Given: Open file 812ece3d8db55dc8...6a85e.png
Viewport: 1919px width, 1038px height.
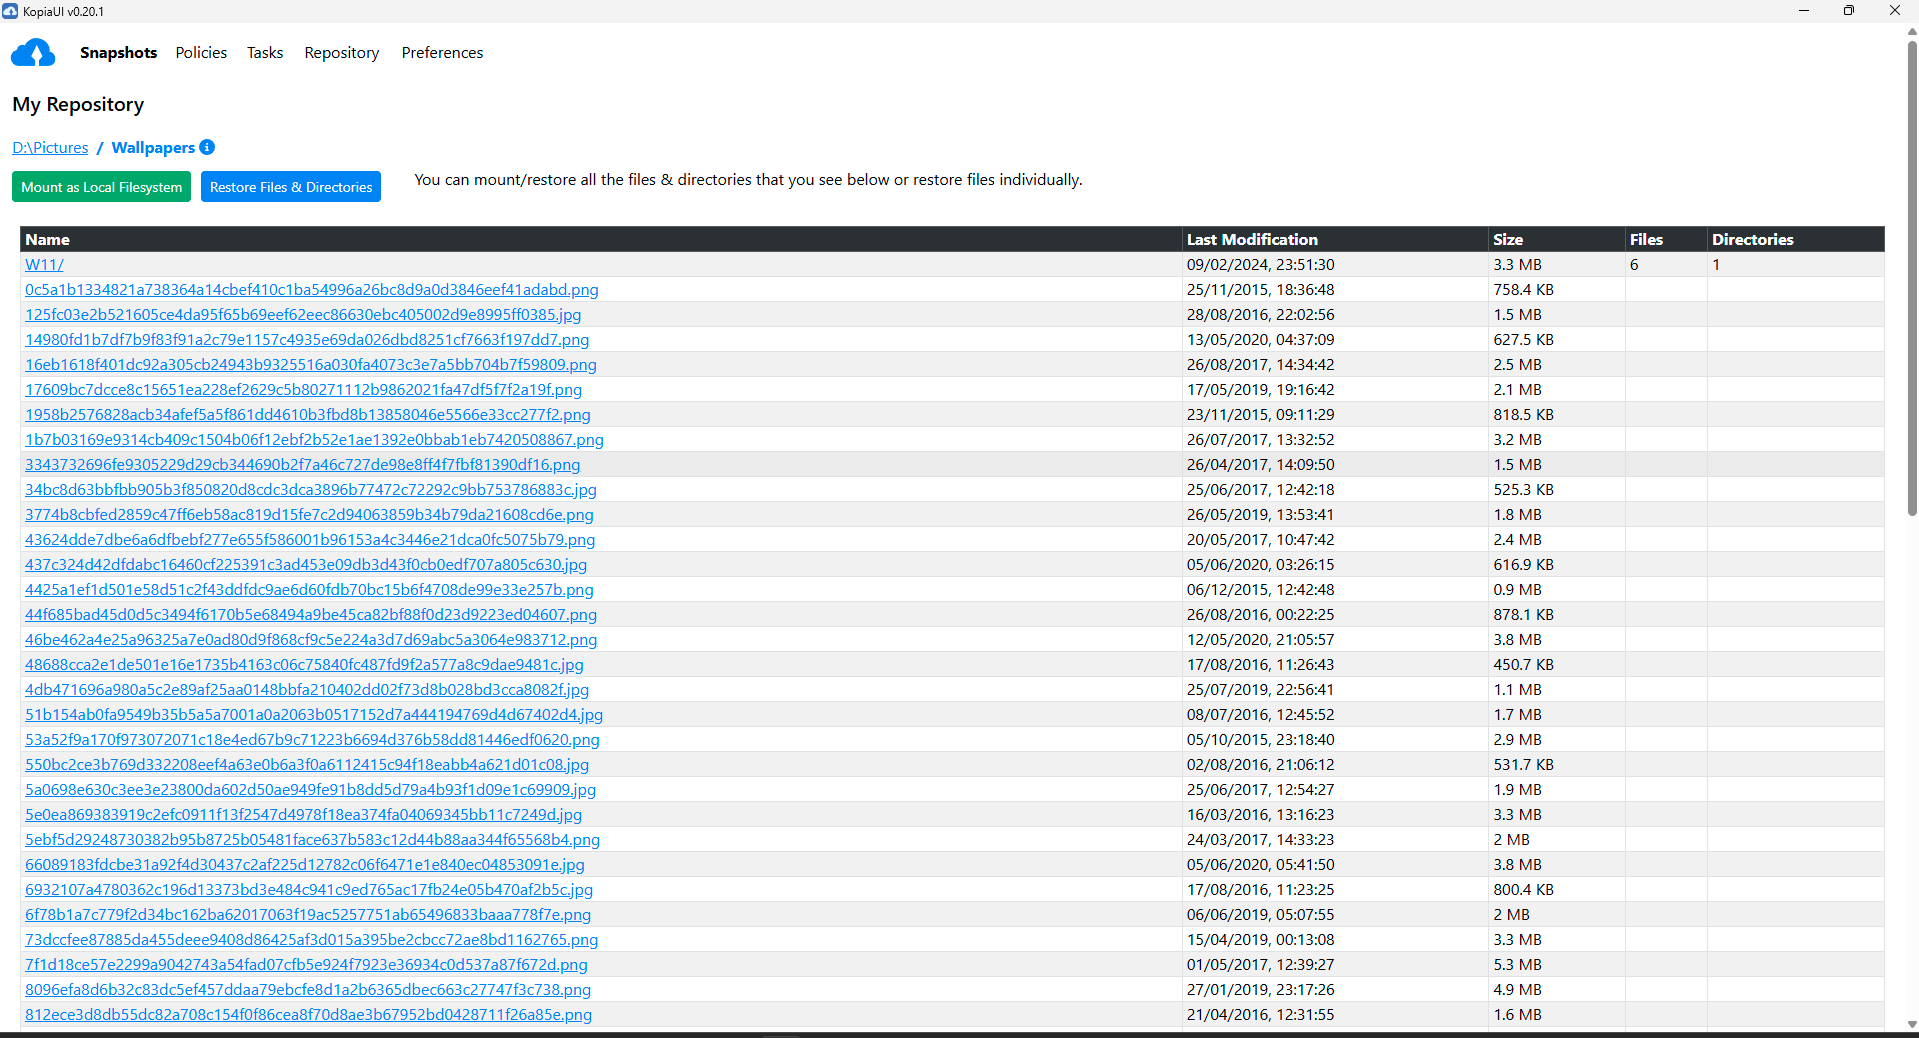Looking at the screenshot, I should pos(308,1015).
